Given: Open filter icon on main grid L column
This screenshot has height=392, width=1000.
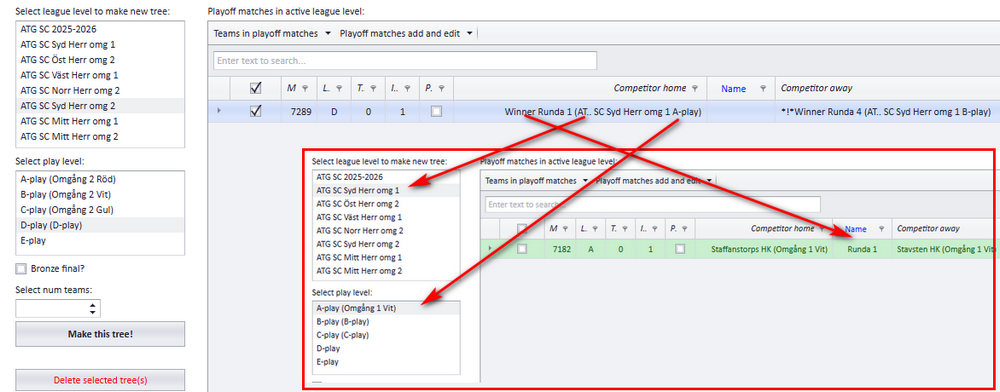Looking at the screenshot, I should pyautogui.click(x=339, y=89).
